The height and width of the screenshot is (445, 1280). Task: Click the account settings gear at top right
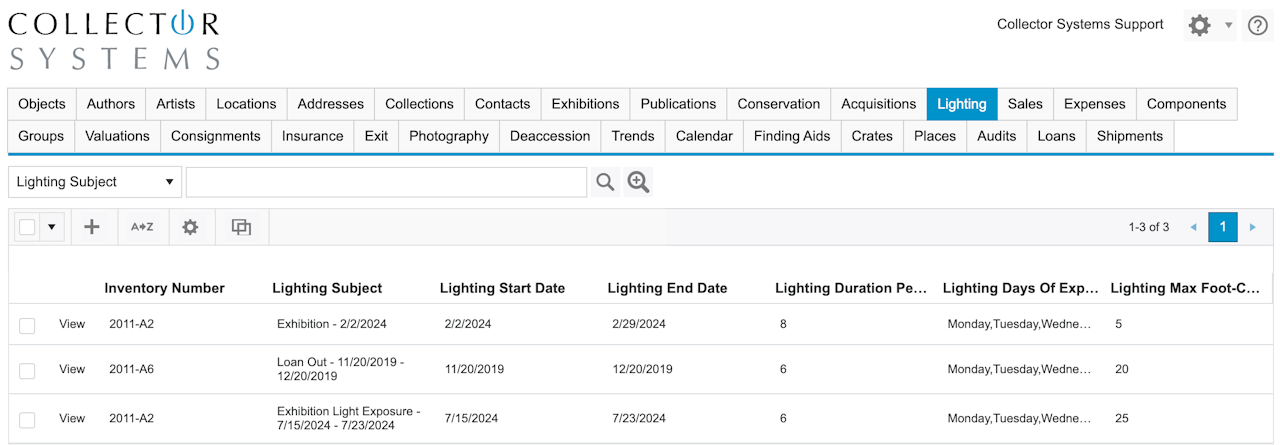point(1199,26)
